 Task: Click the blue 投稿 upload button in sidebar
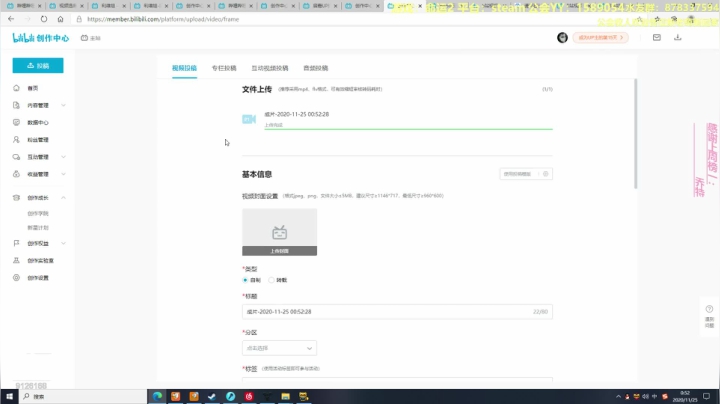(38, 66)
